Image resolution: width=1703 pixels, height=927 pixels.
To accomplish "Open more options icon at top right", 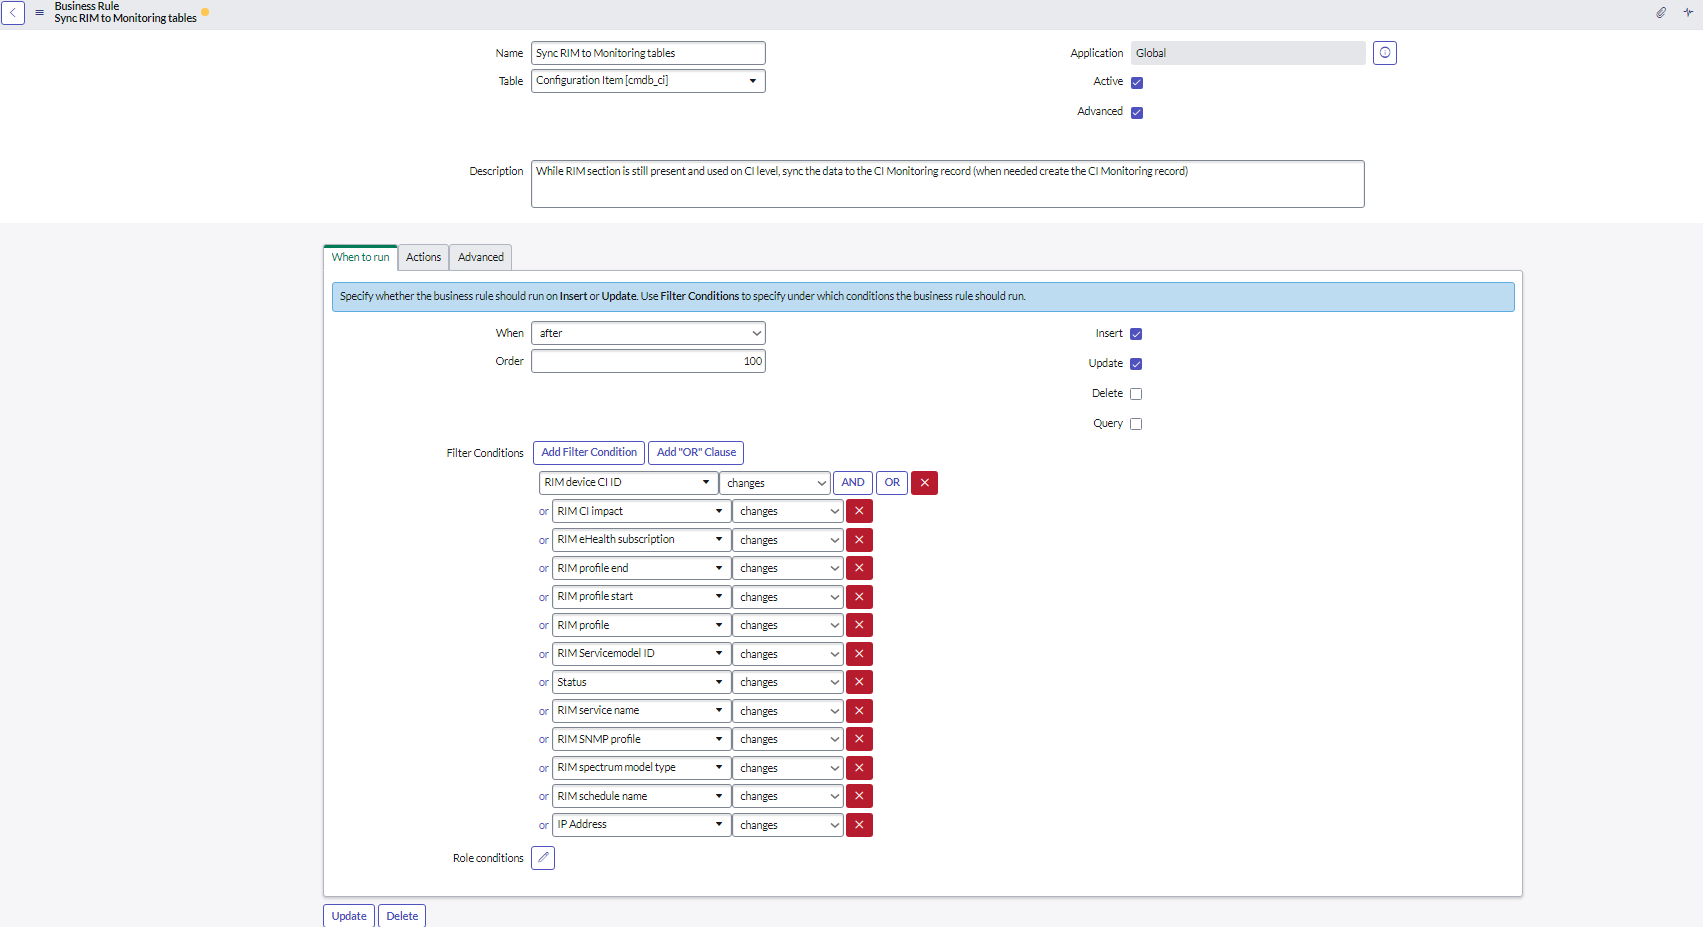I will coord(1688,13).
